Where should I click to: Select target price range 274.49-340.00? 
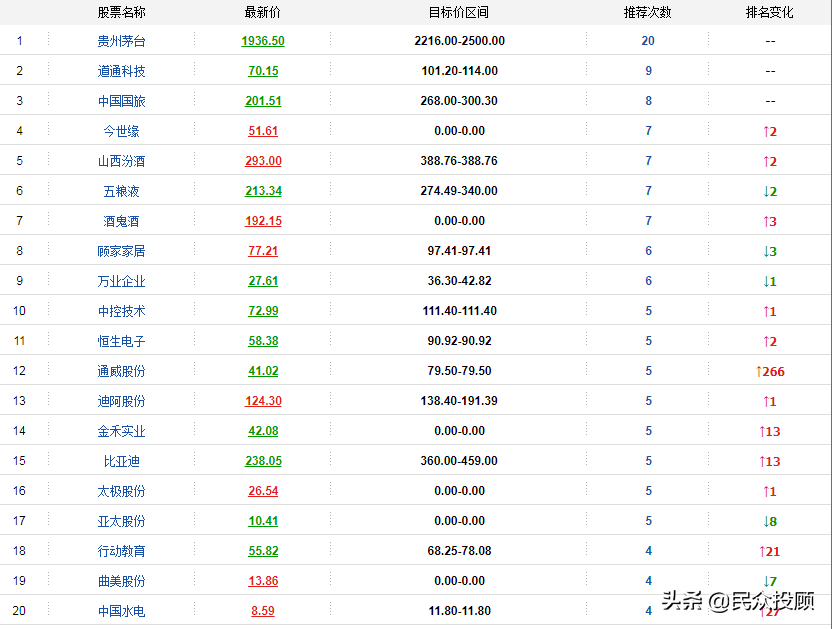coord(459,191)
